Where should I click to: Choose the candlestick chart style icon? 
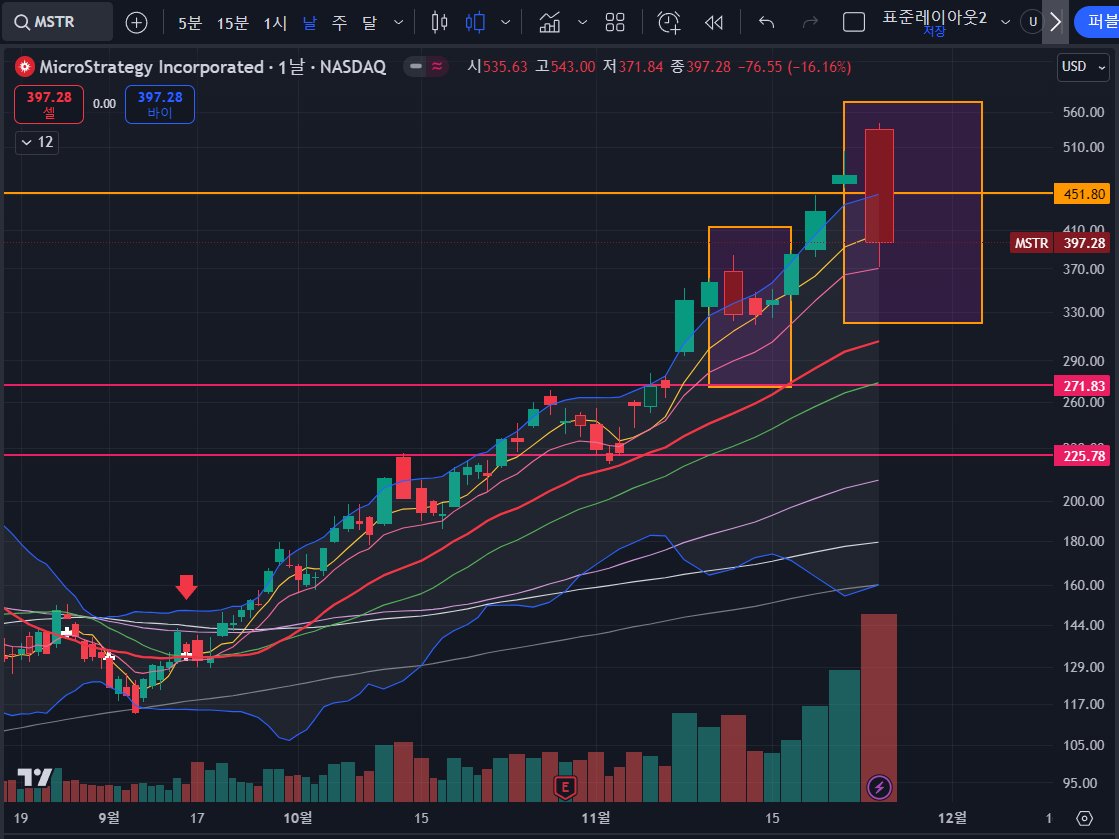point(475,23)
